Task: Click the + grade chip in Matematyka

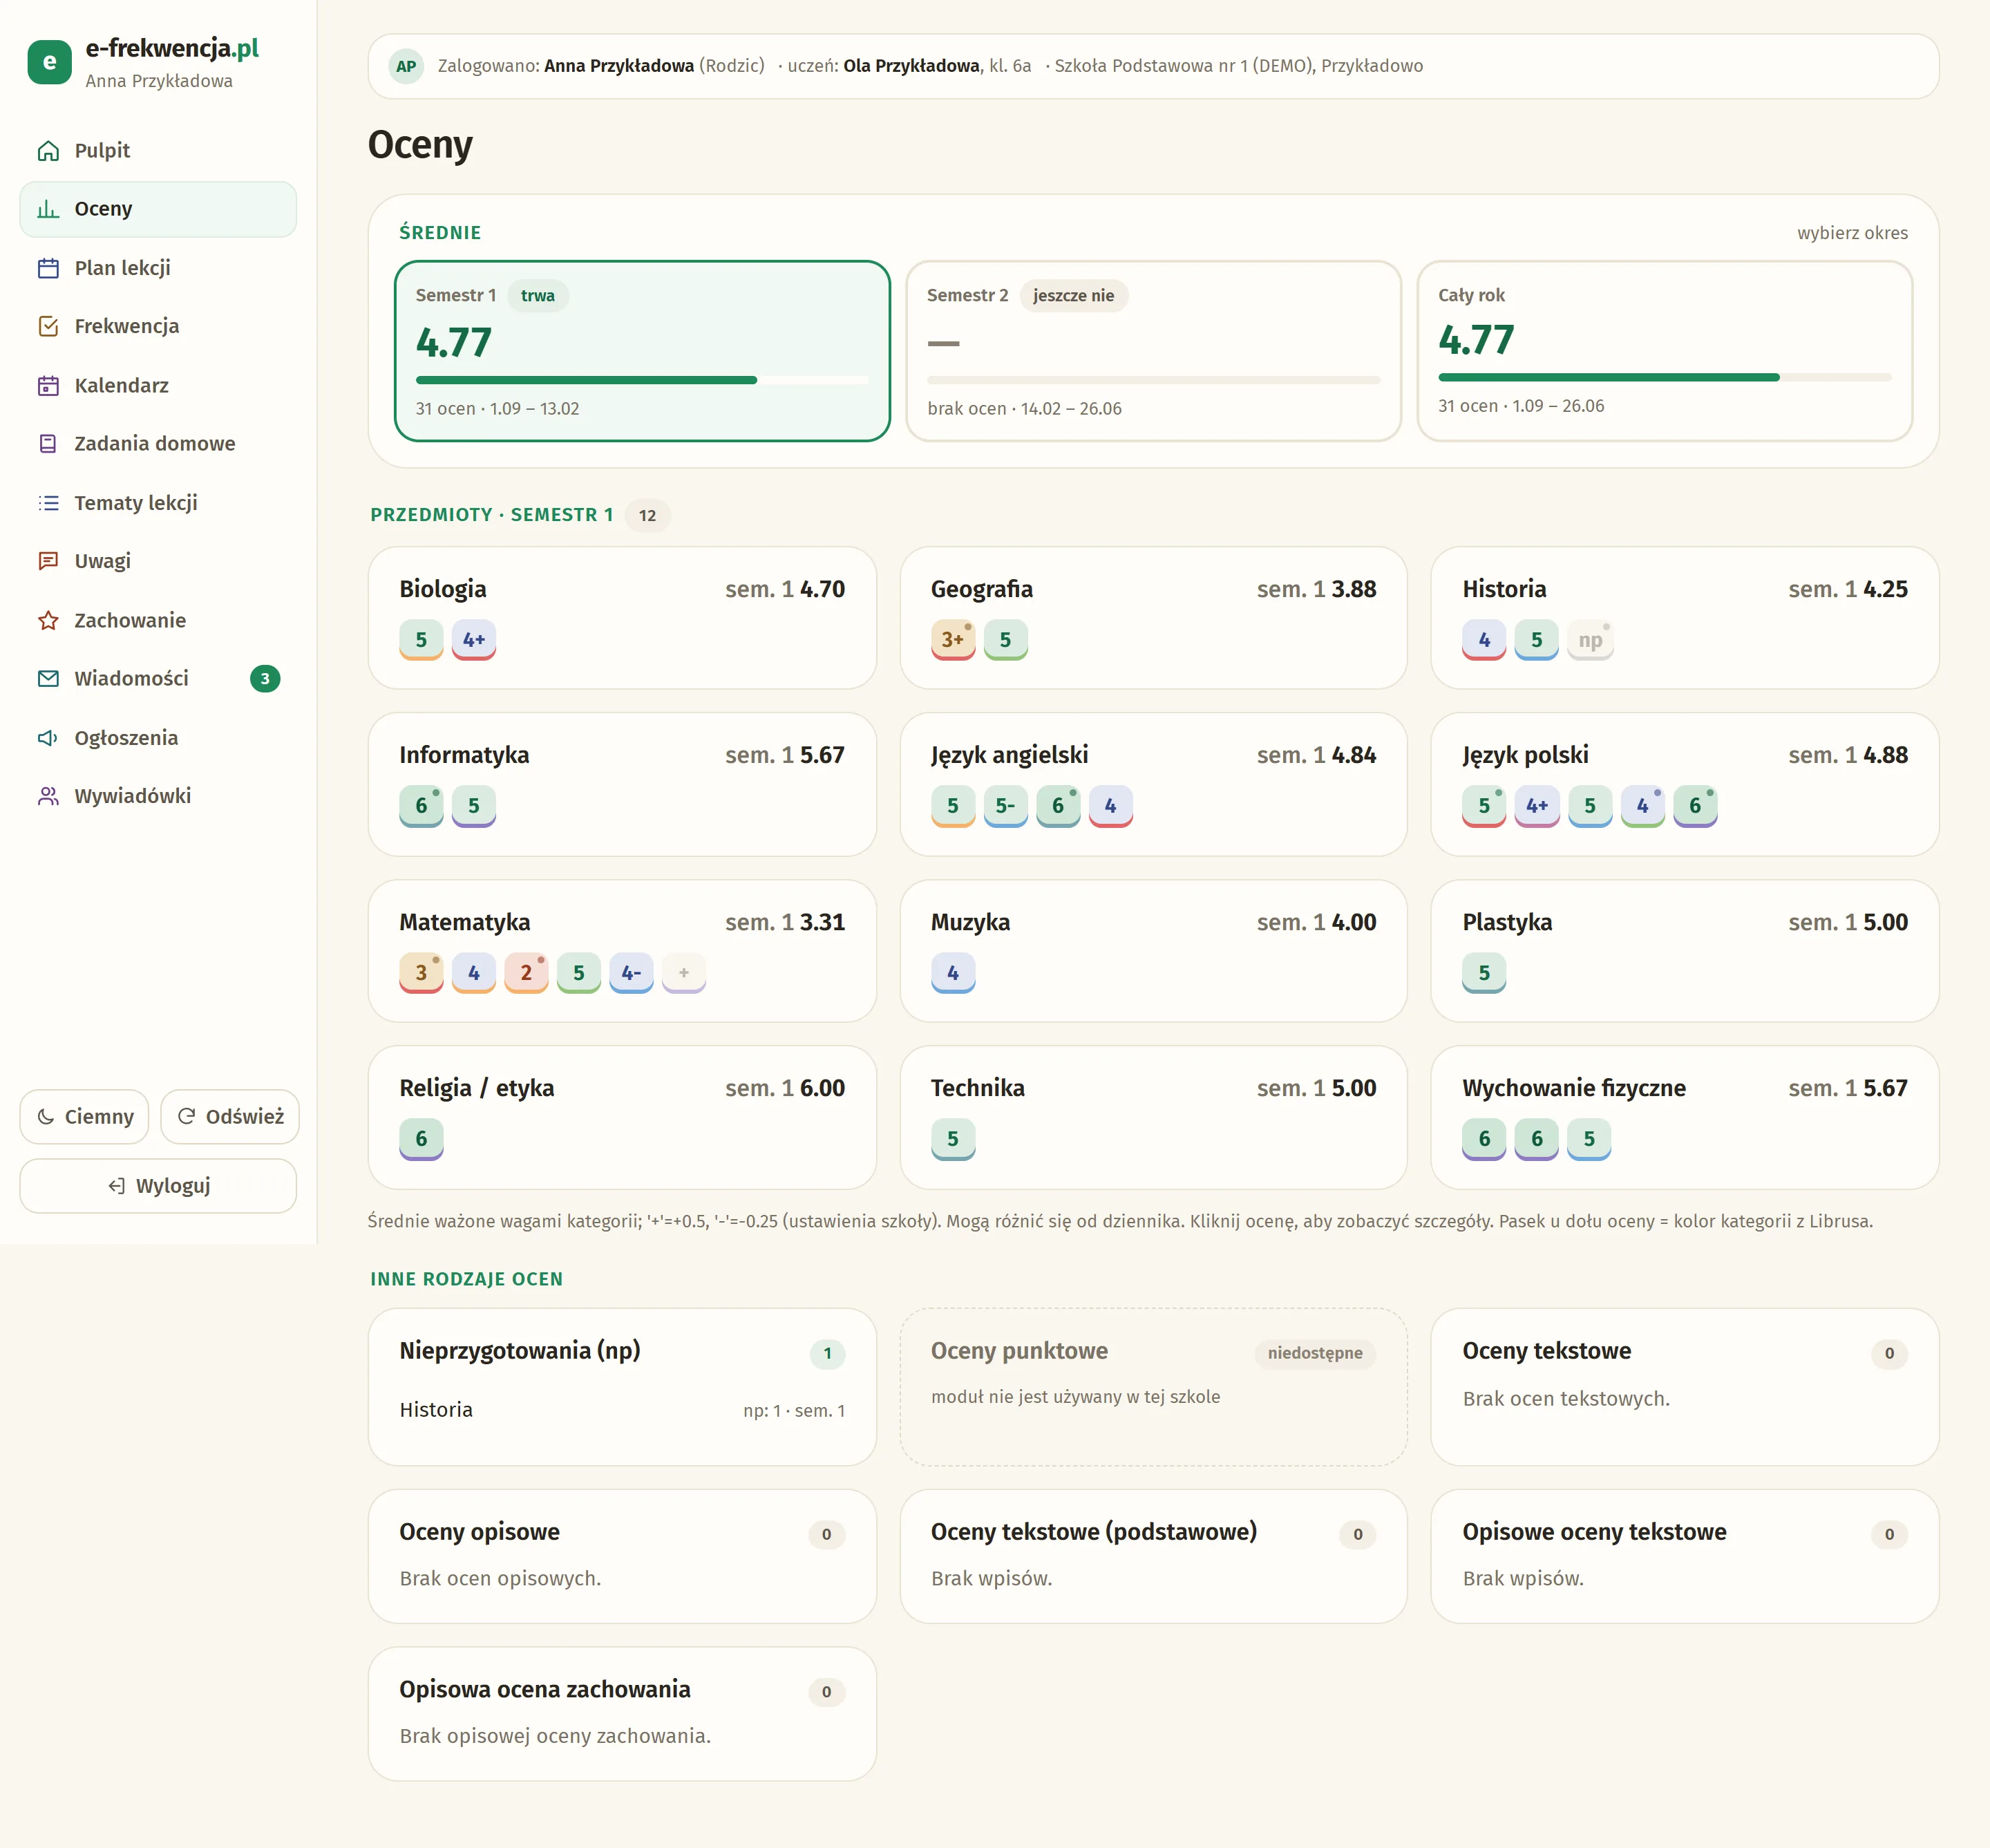Action: pyautogui.click(x=684, y=973)
